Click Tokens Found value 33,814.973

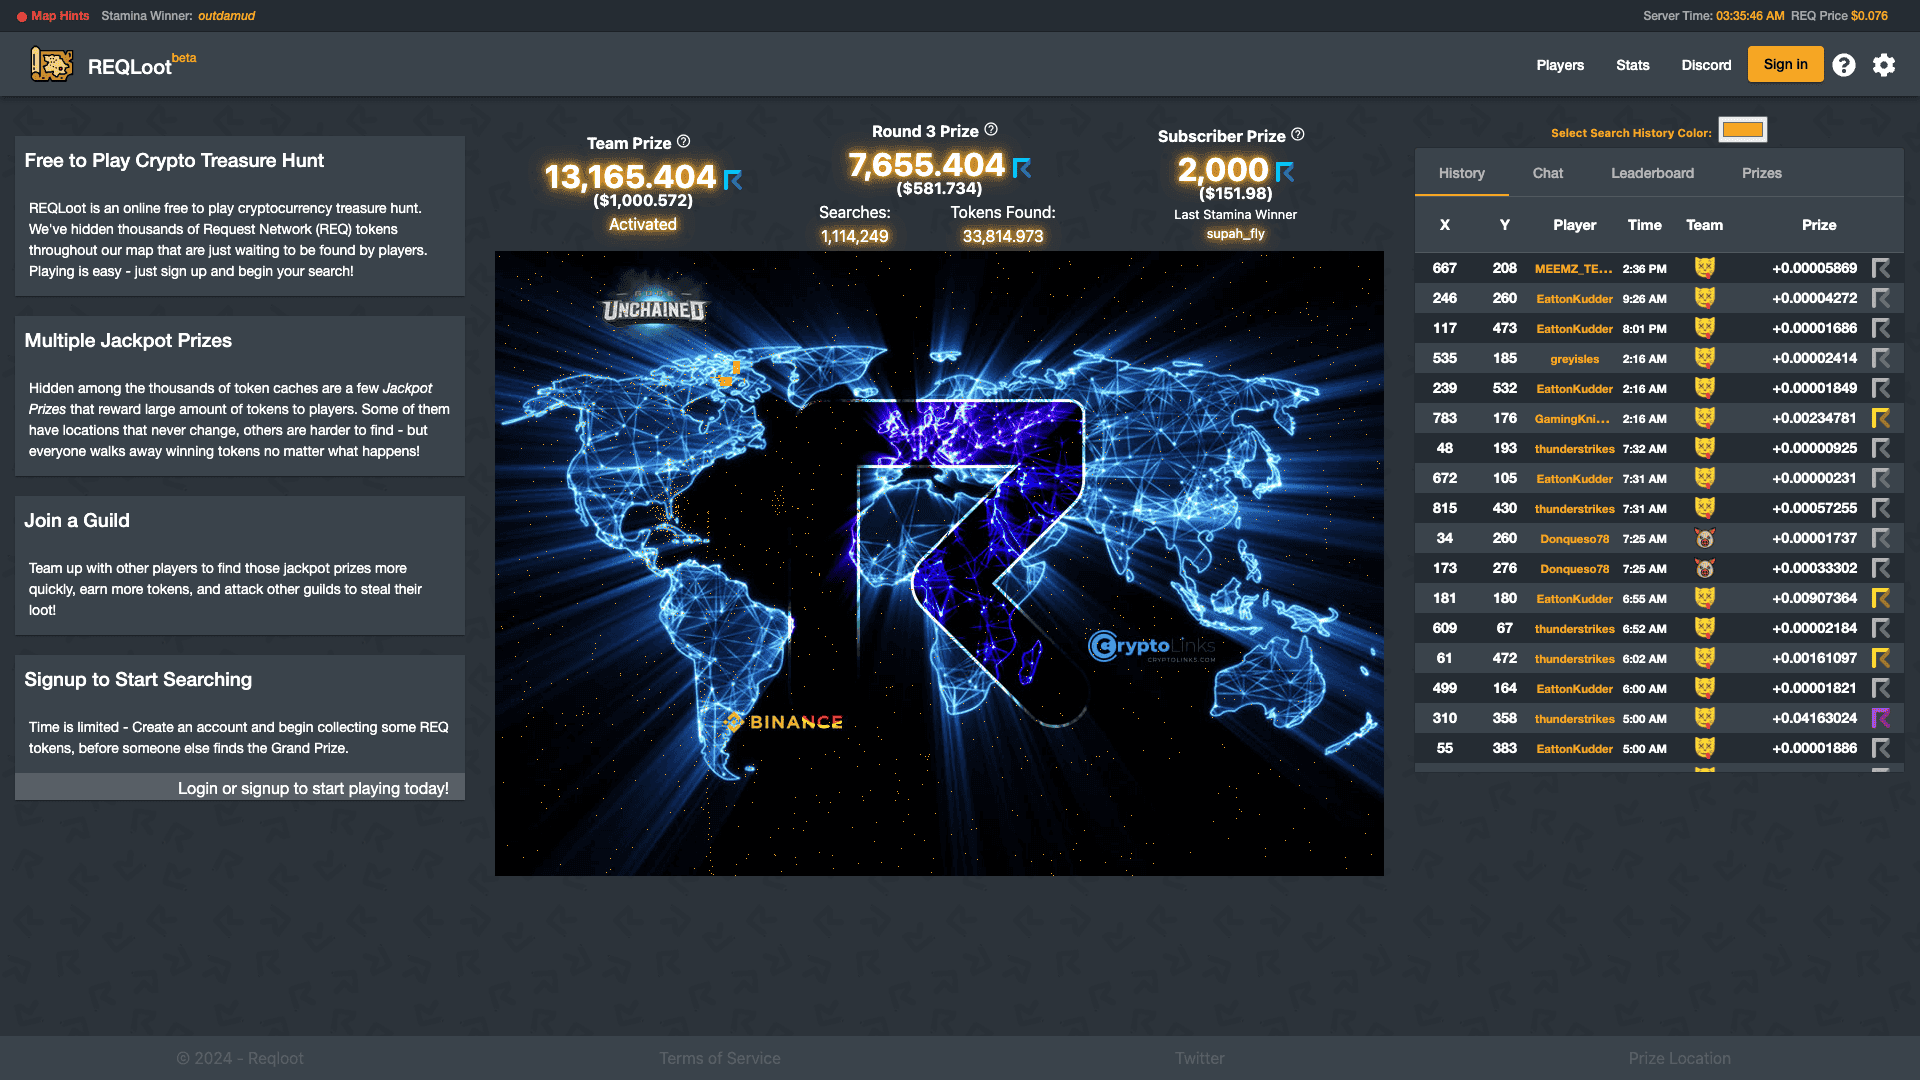coord(1002,236)
